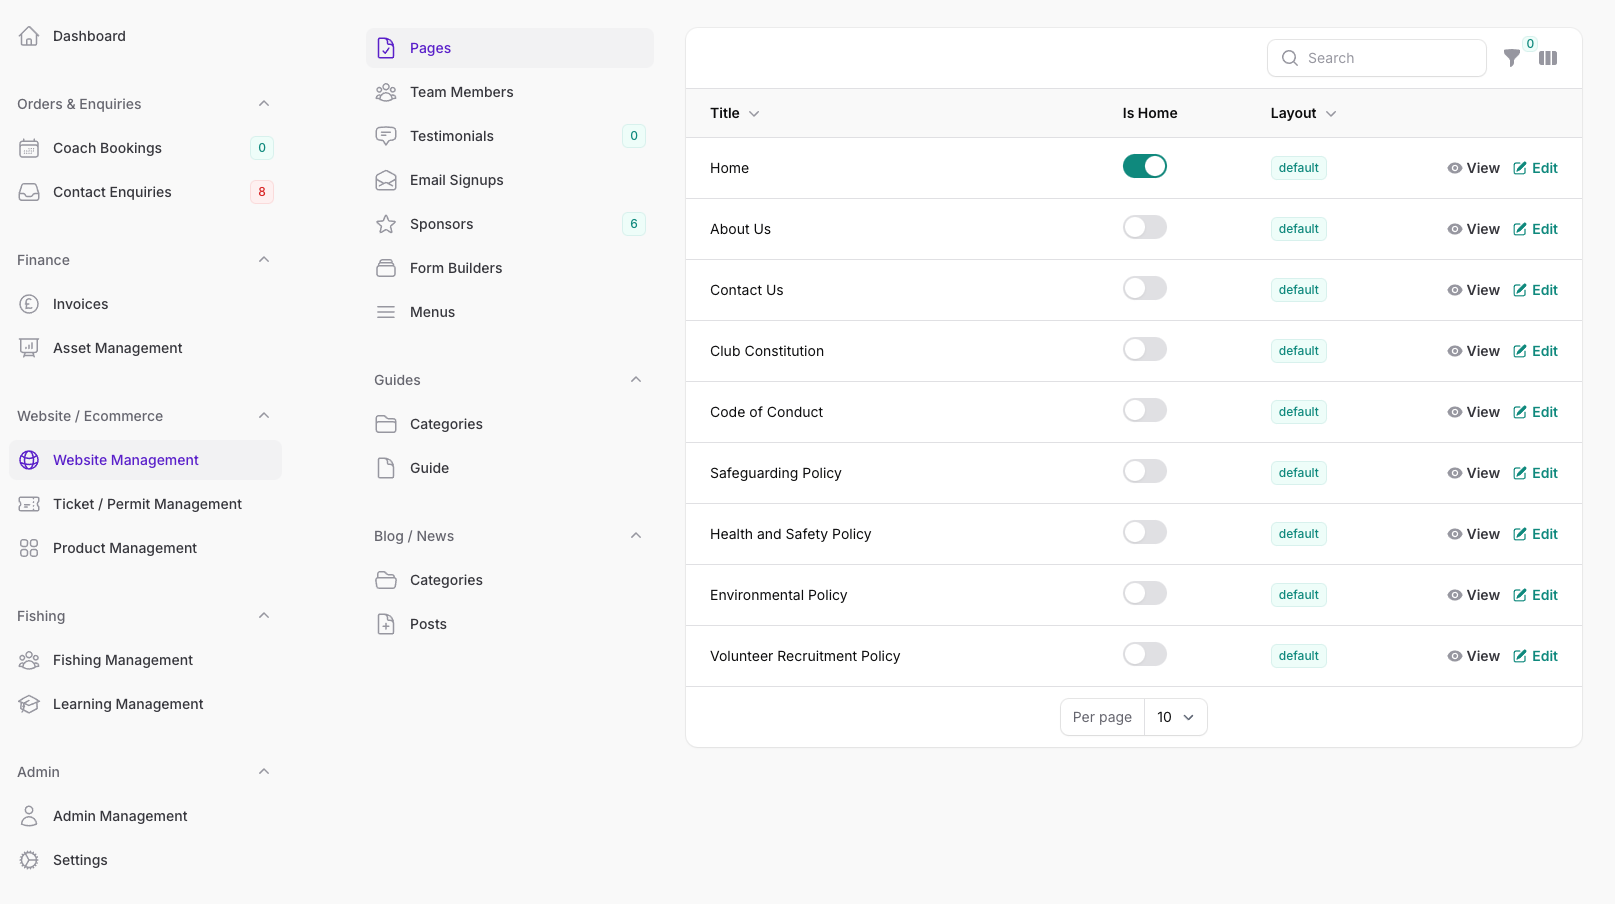The height and width of the screenshot is (904, 1615).
Task: Select the Coach Bookings icon
Action: 29,147
